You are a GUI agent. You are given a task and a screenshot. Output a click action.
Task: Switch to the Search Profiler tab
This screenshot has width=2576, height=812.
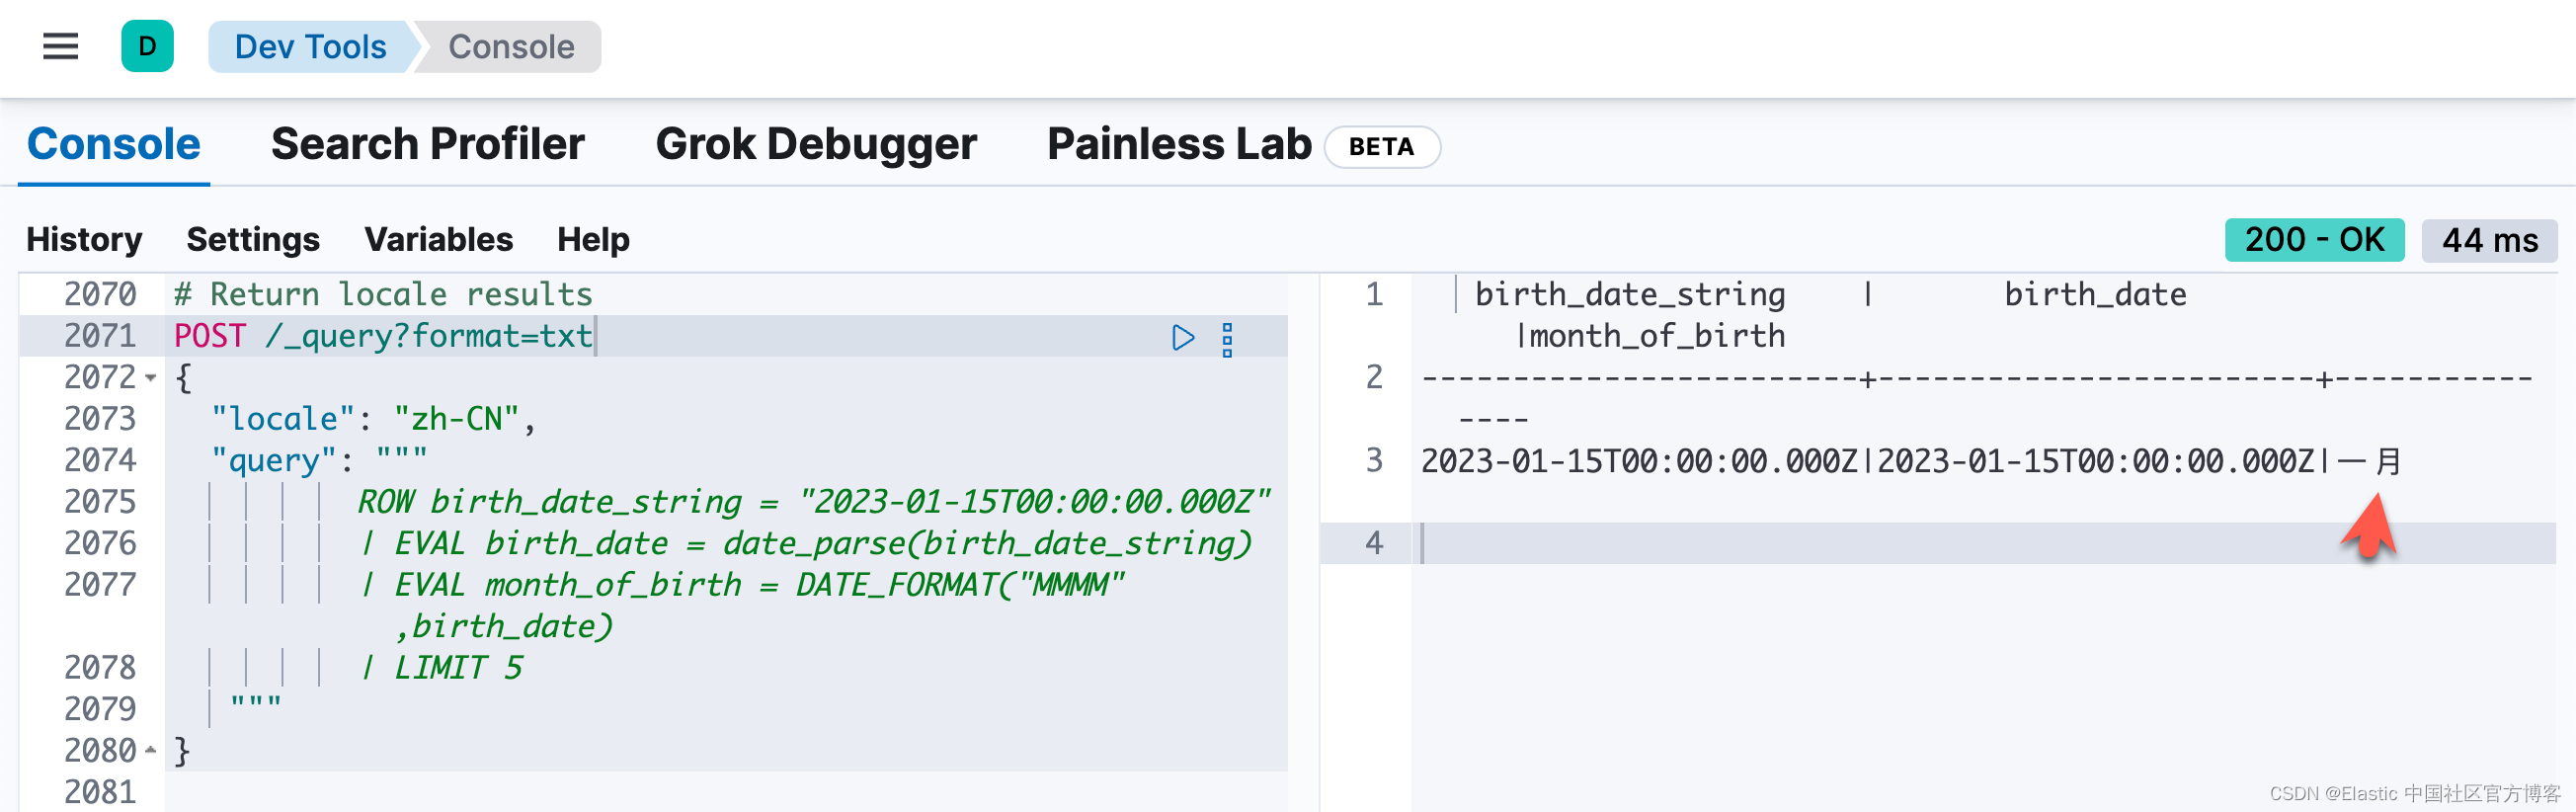428,144
